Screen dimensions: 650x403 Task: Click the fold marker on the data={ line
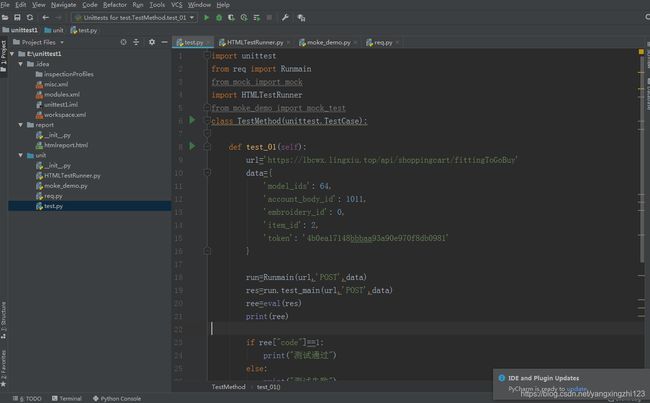(x=207, y=172)
